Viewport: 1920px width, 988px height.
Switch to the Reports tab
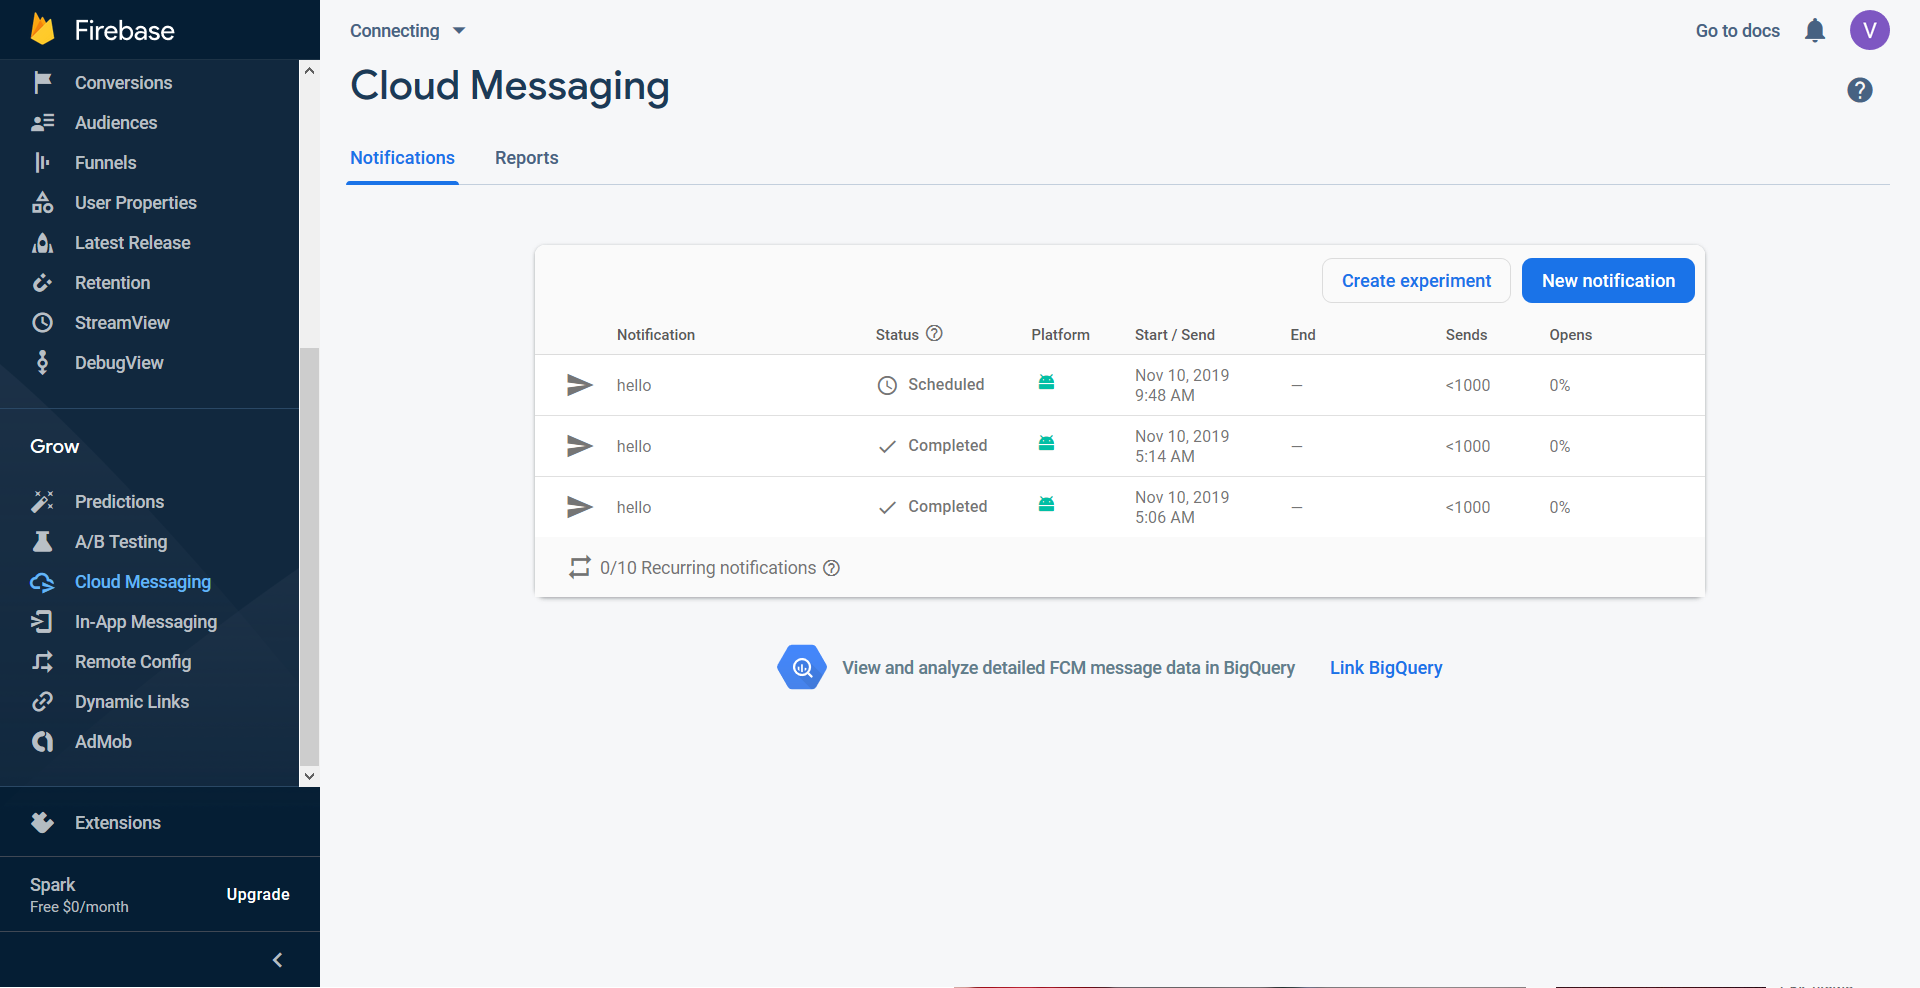point(526,158)
